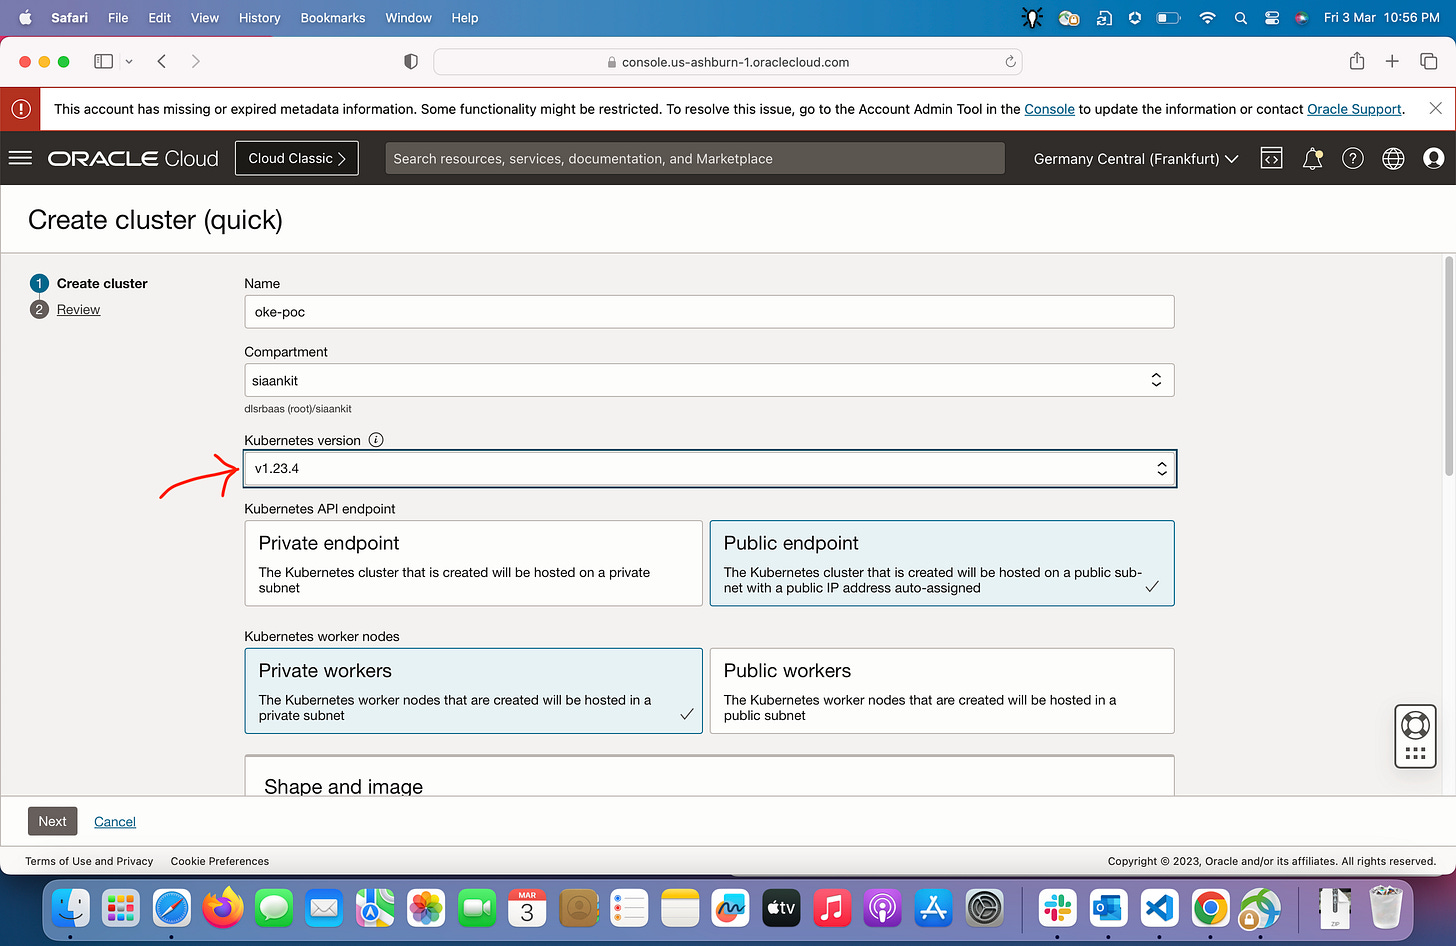Show Safari tab overview
Image resolution: width=1456 pixels, height=946 pixels.
point(1429,61)
